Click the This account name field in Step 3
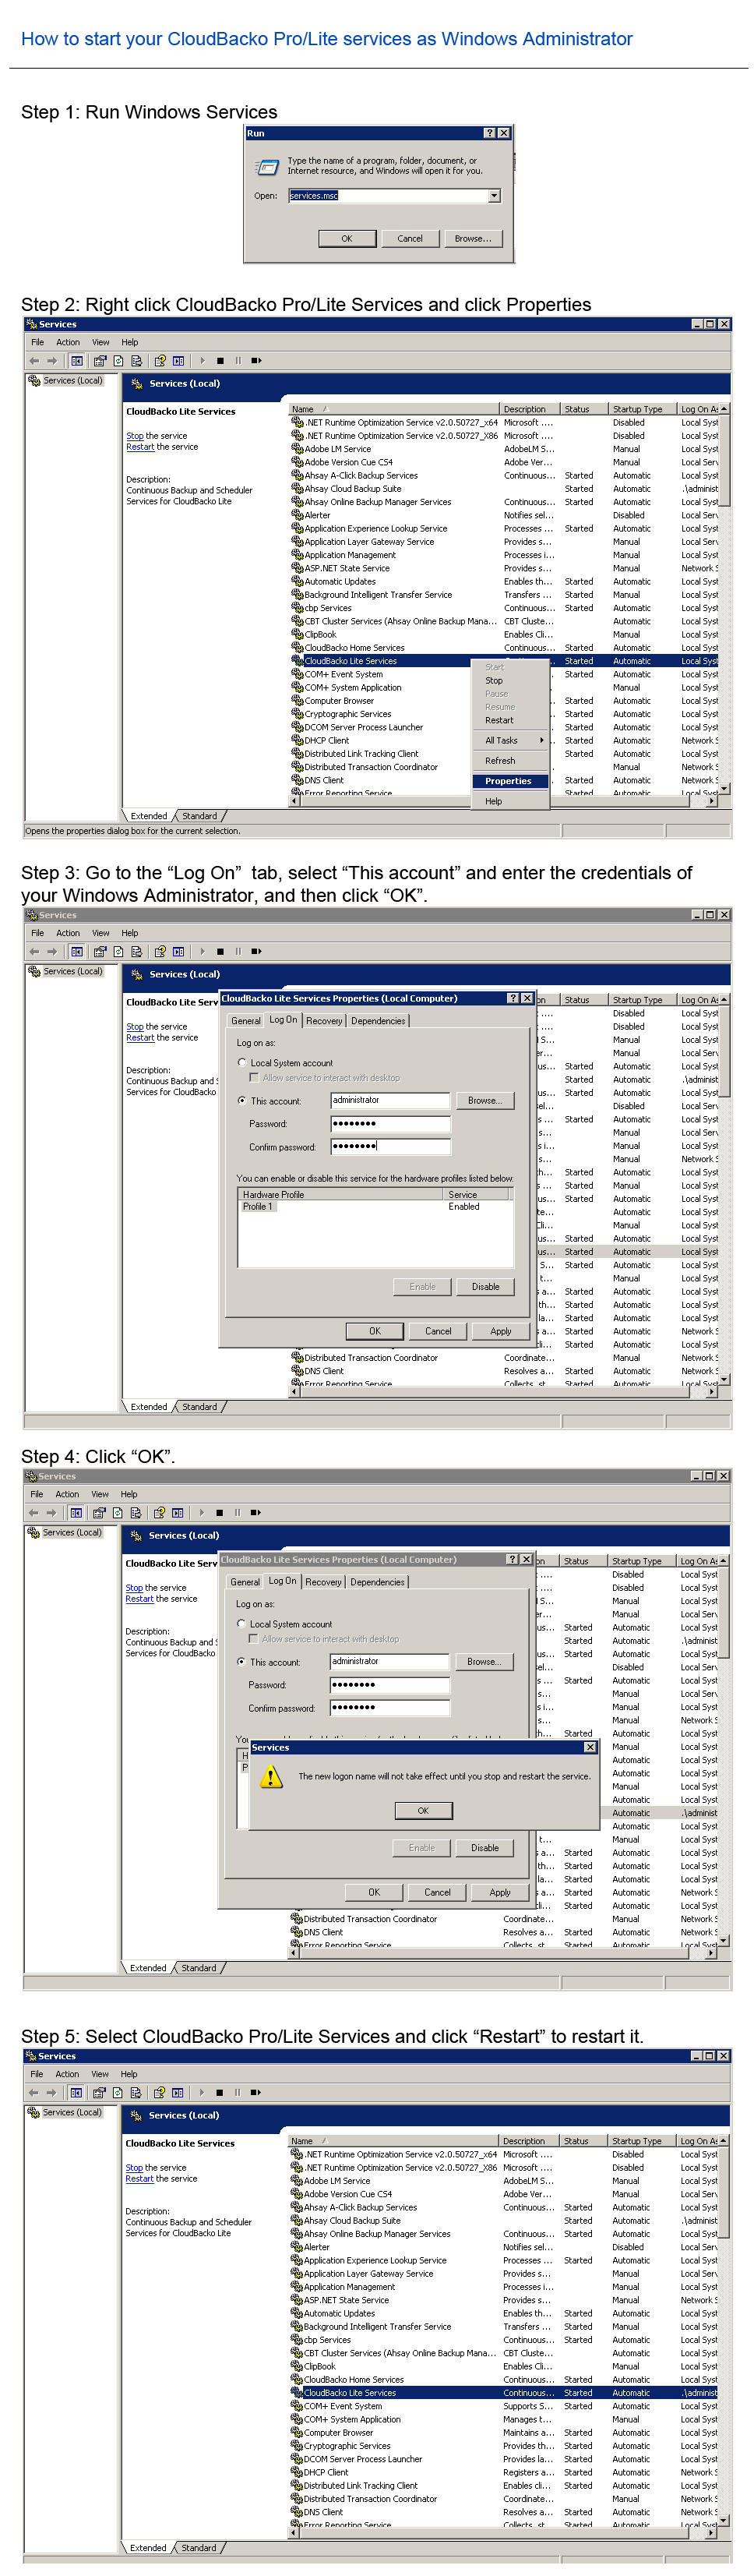Screen dimensions: 754x2576 click(390, 1100)
